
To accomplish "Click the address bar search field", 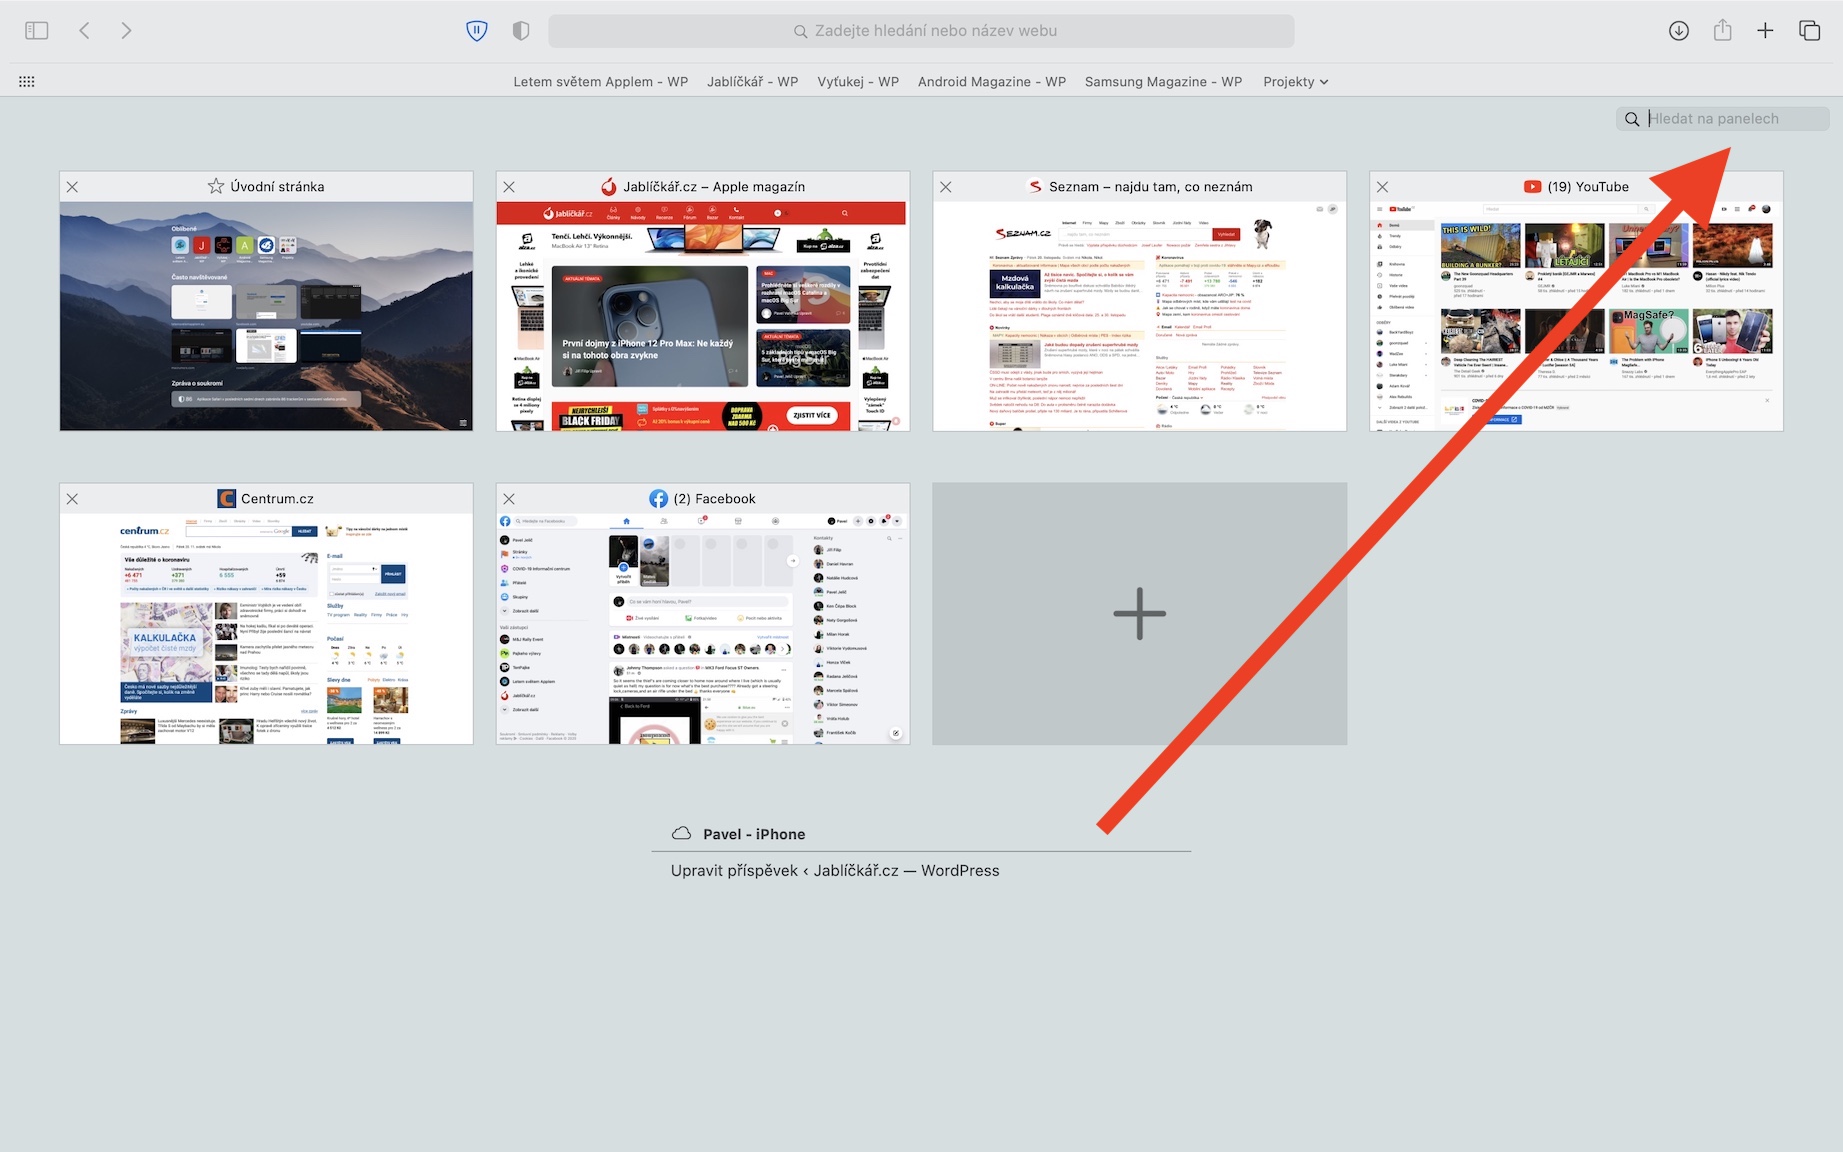I will 921,31.
